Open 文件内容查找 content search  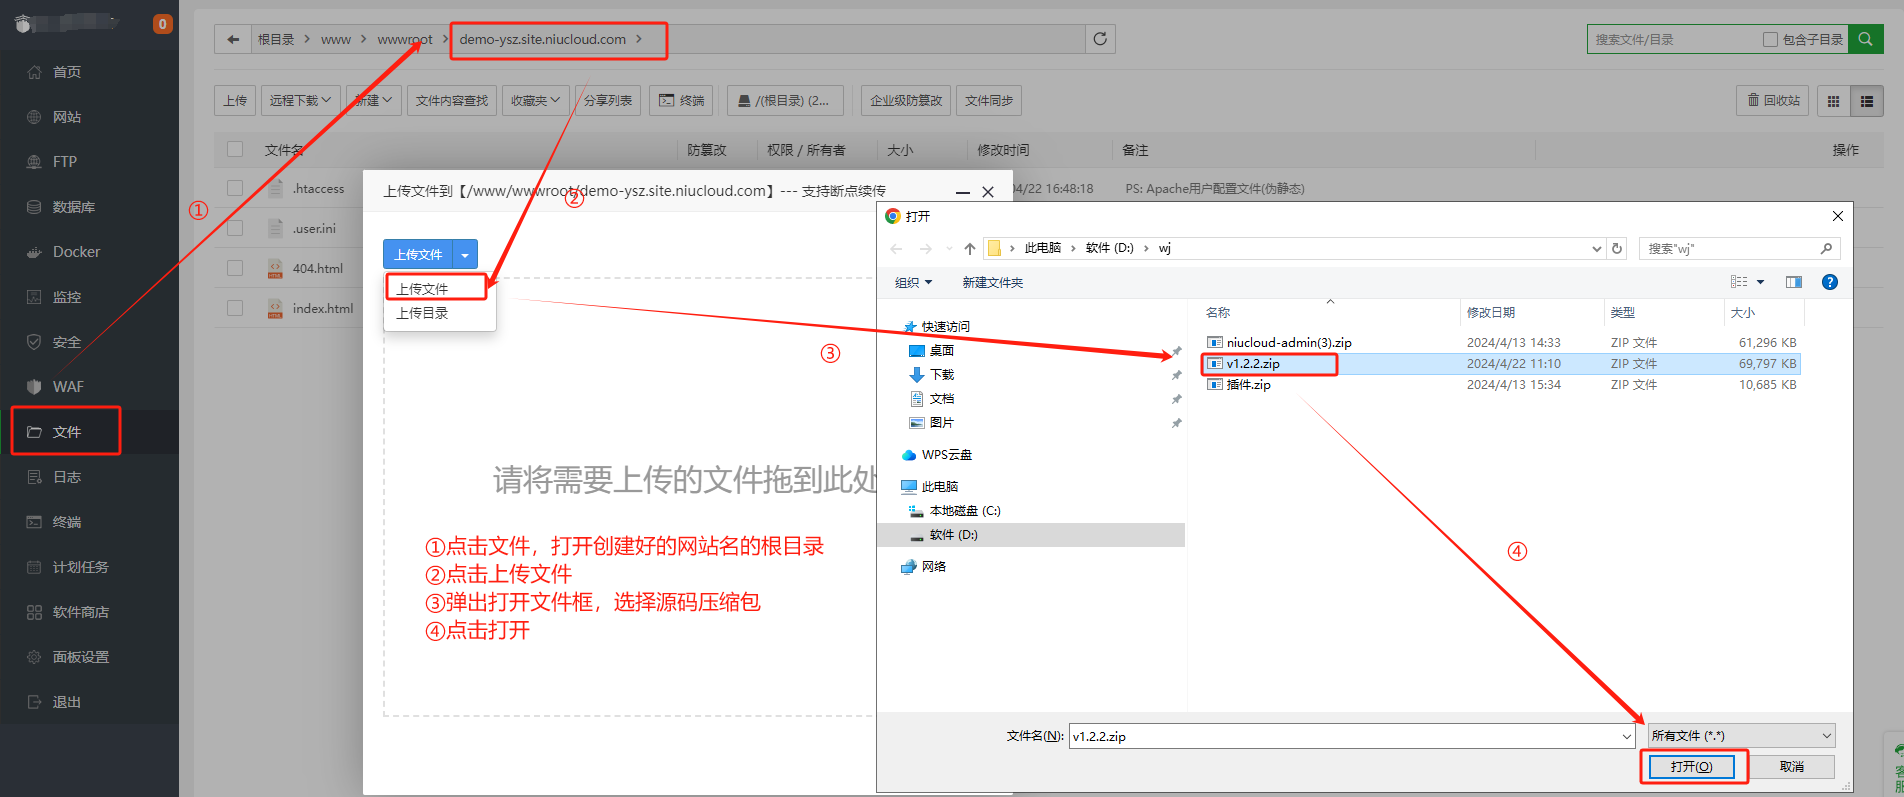(452, 100)
